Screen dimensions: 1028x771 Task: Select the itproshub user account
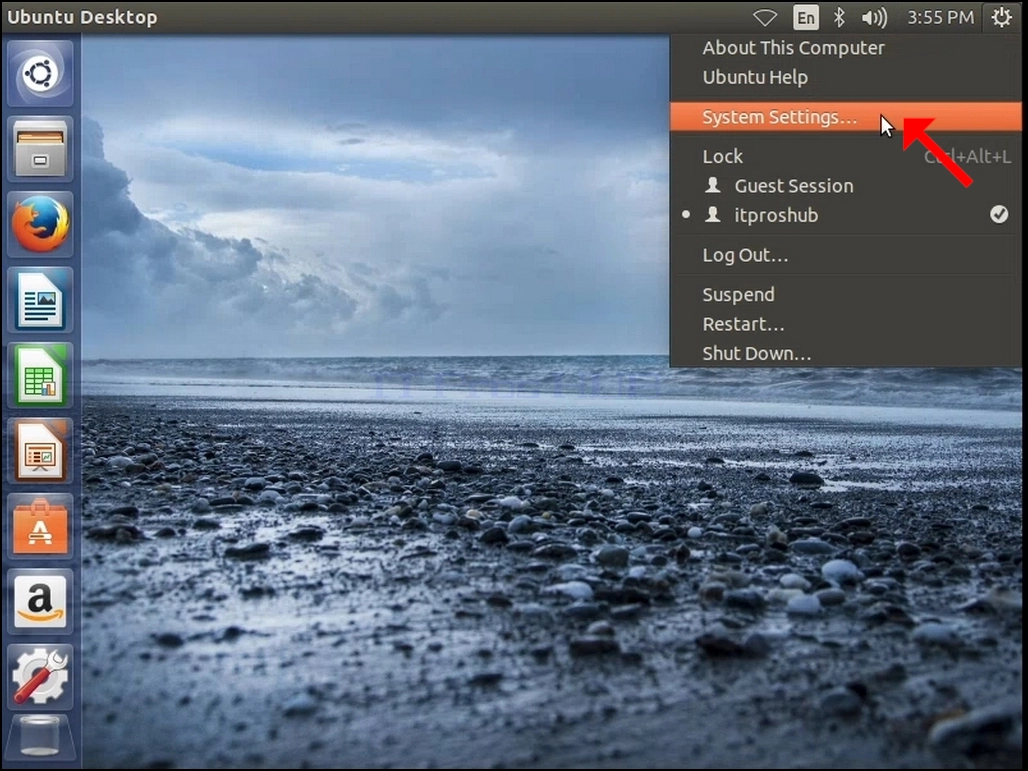pos(846,215)
